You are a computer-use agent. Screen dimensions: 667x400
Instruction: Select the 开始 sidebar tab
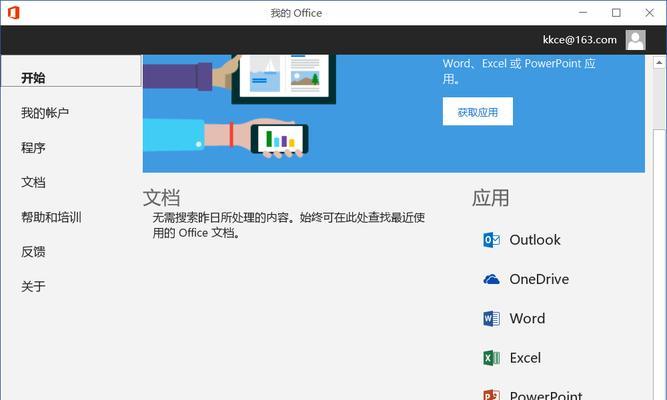[x=71, y=71]
